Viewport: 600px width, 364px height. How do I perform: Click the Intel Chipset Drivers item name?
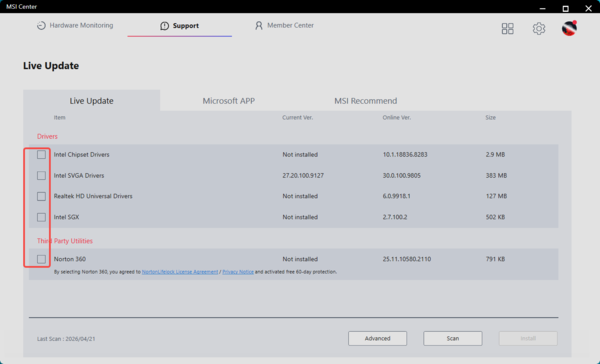(x=82, y=155)
